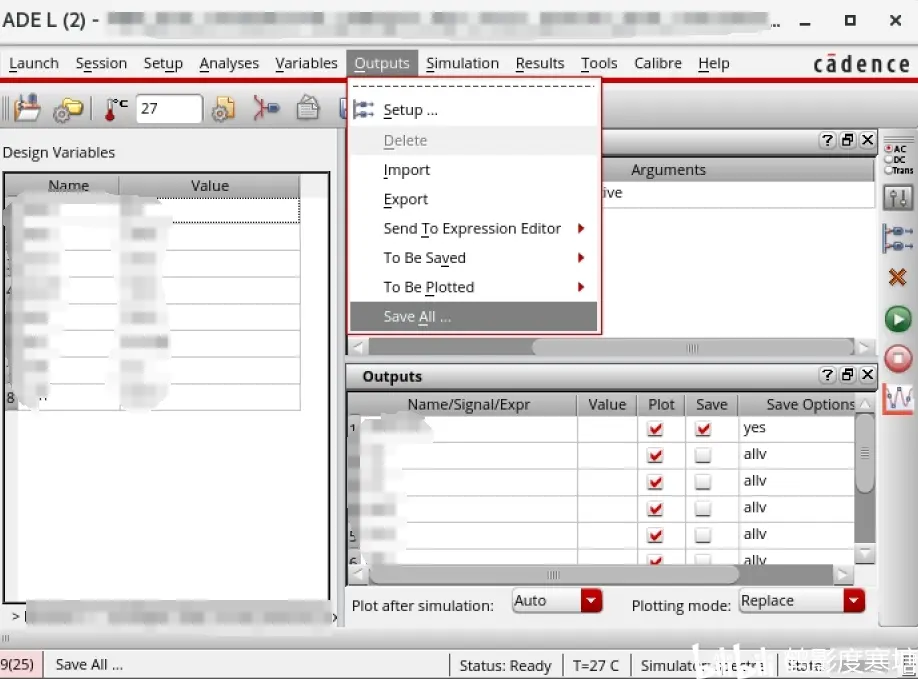
Task: Click Analyses panel scroll-right arrow
Action: pos(864,347)
